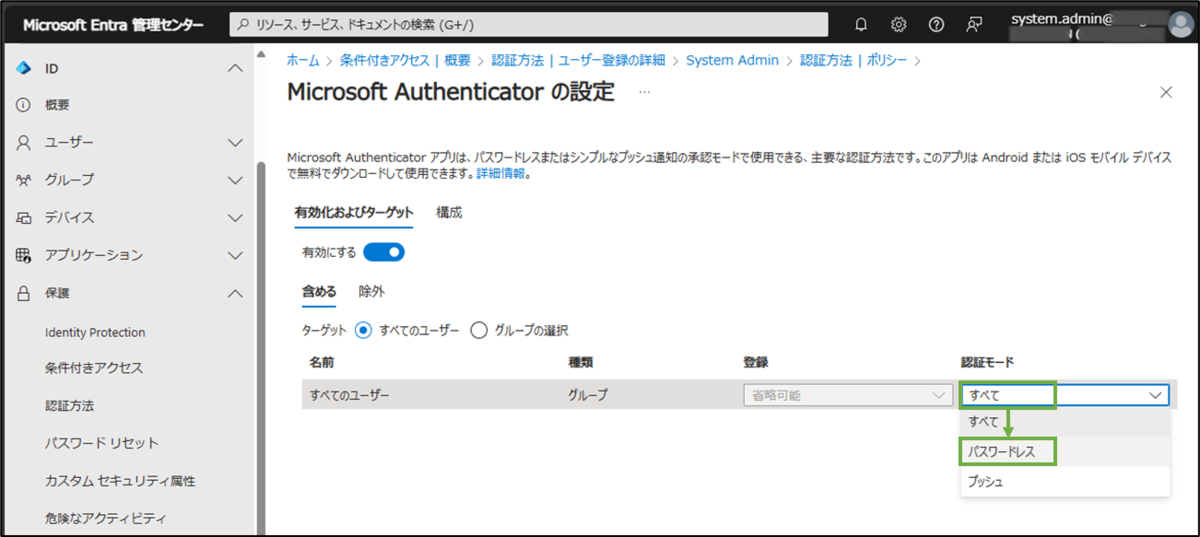Switch to the 構成 tab
1200x537 pixels.
pos(449,213)
